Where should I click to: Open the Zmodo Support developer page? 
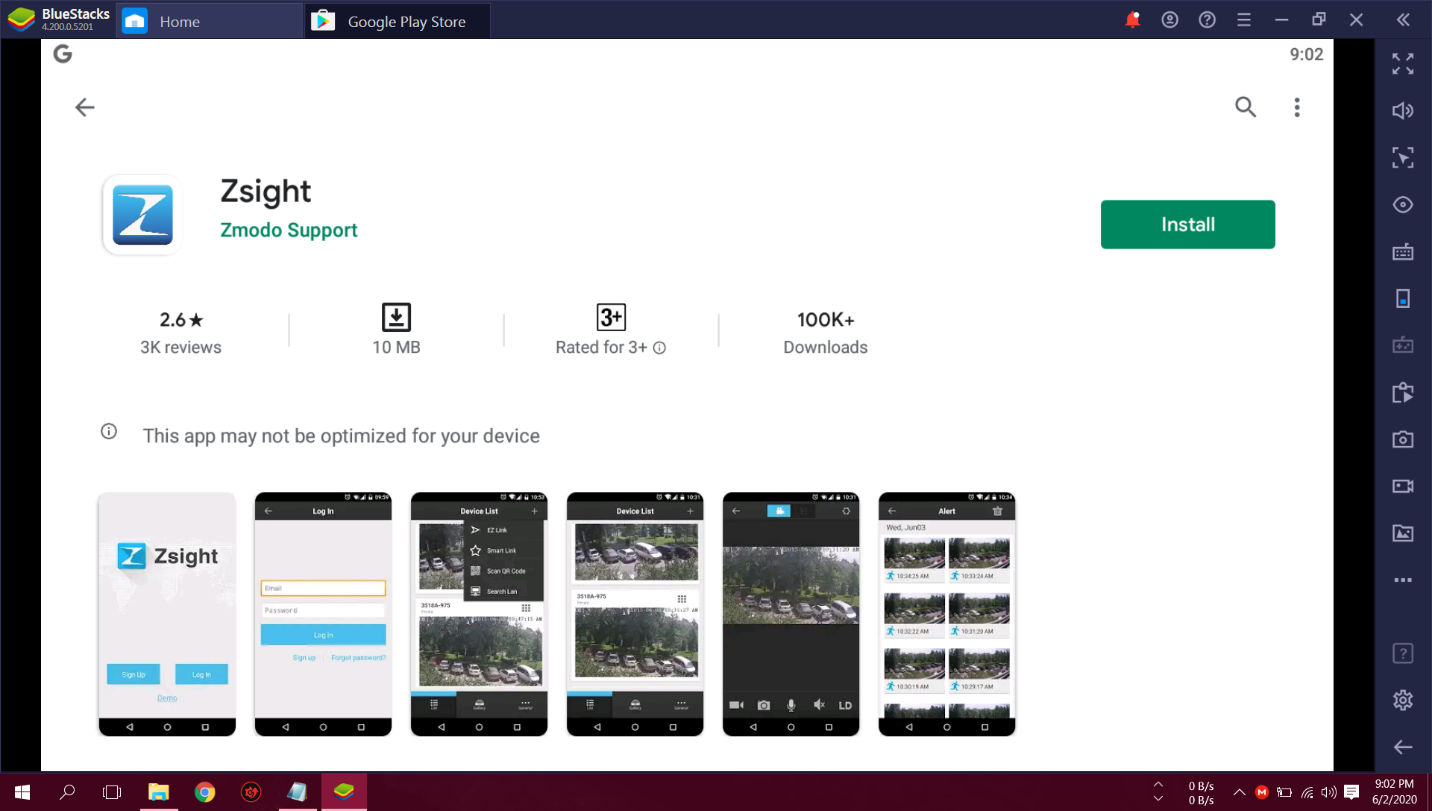[x=289, y=230]
